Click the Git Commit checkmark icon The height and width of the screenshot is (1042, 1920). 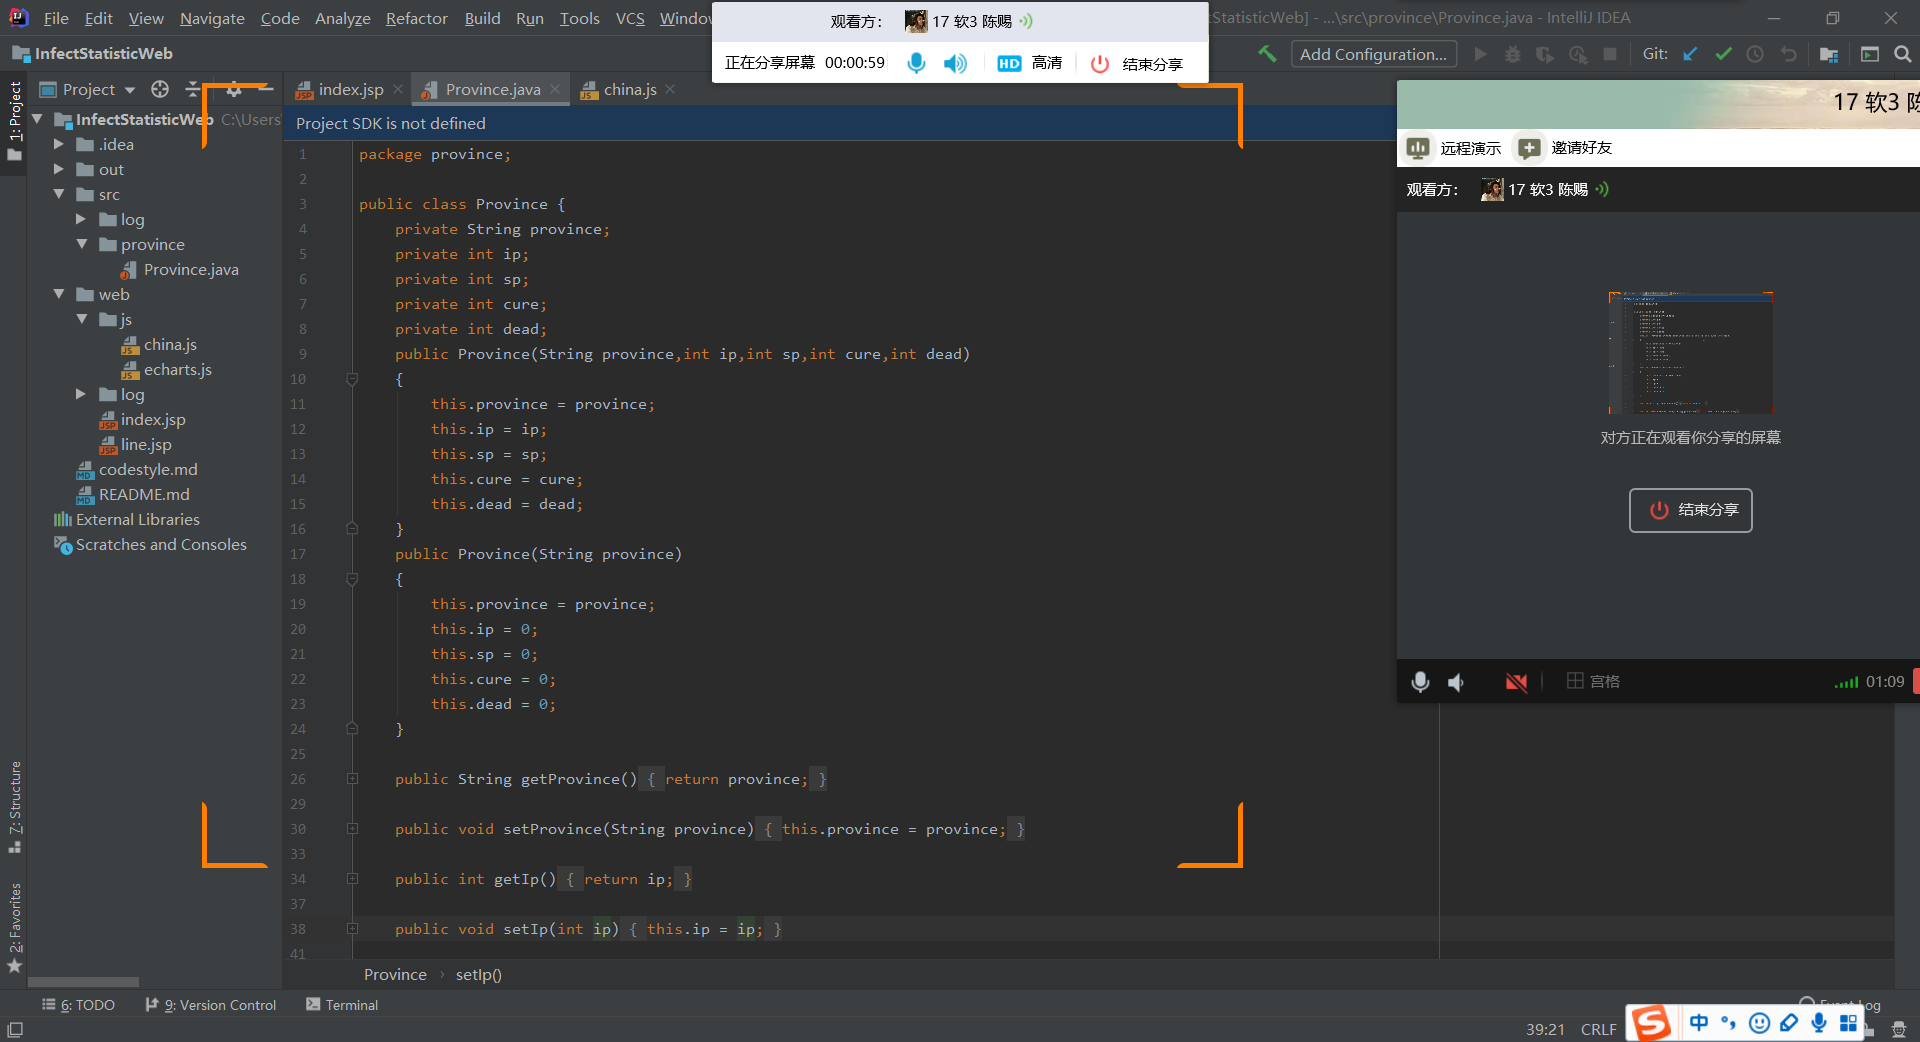(1723, 54)
